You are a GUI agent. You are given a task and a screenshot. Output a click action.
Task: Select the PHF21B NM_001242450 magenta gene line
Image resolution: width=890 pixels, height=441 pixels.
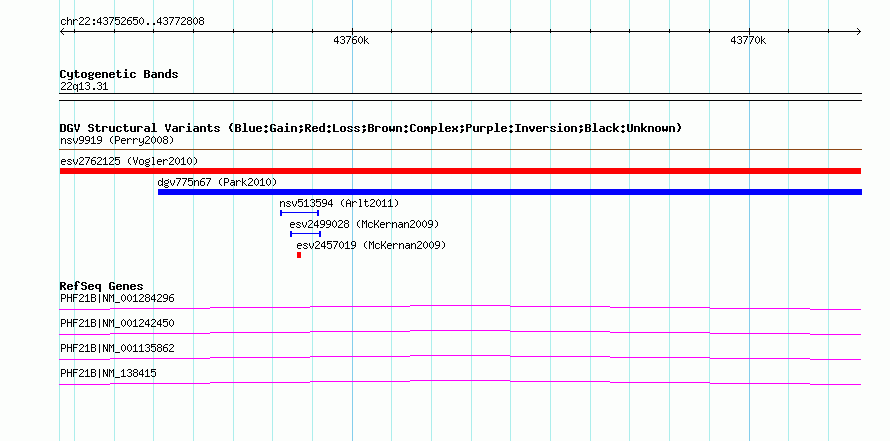pos(460,333)
